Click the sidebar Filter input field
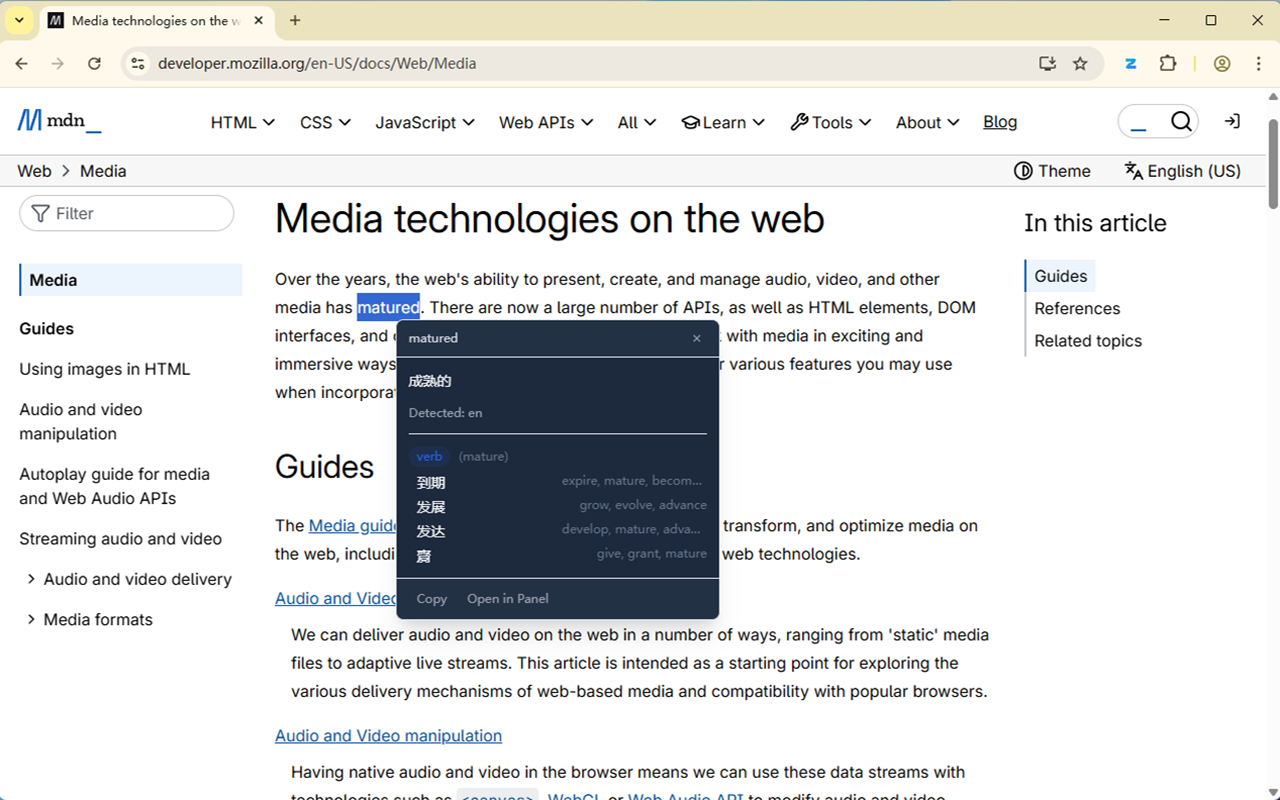Screen dimensions: 1280x800 pyautogui.click(x=127, y=214)
